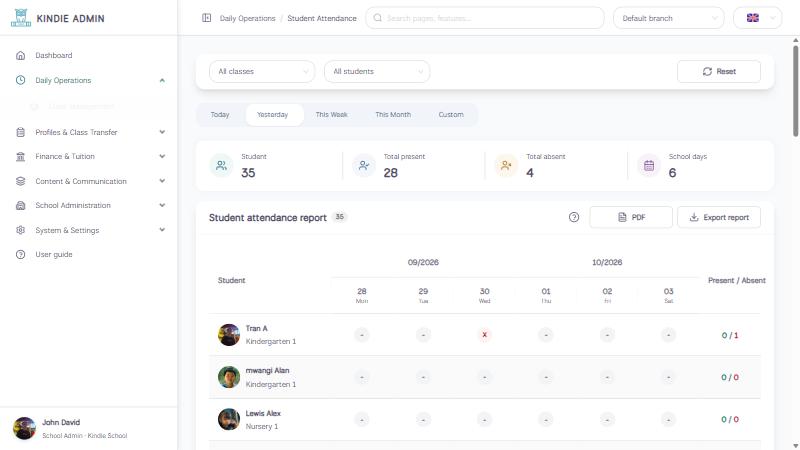Download the report as PDF
The width and height of the screenshot is (800, 450).
(631, 217)
